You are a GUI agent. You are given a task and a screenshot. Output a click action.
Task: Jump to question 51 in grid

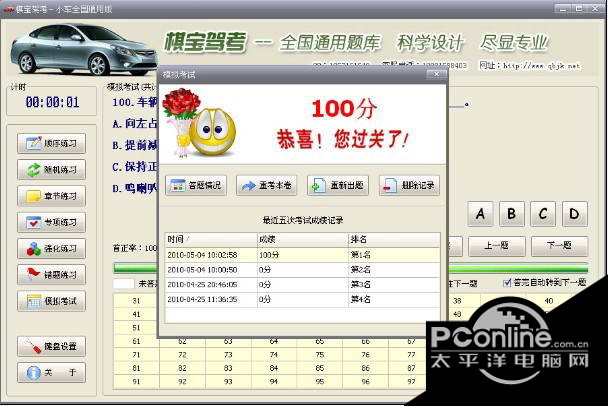(136, 328)
